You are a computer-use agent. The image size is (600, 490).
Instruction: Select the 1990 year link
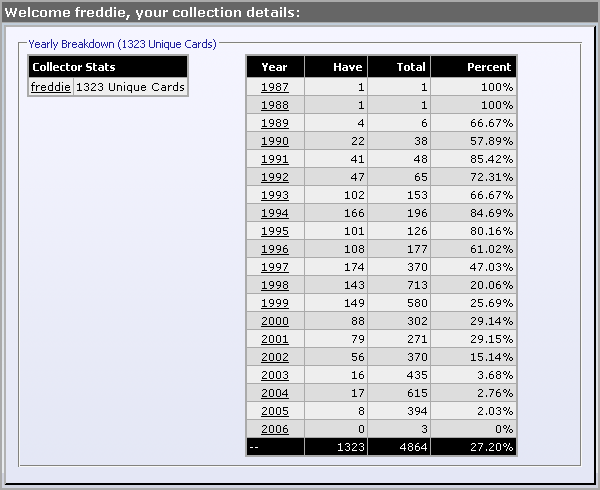[x=274, y=141]
